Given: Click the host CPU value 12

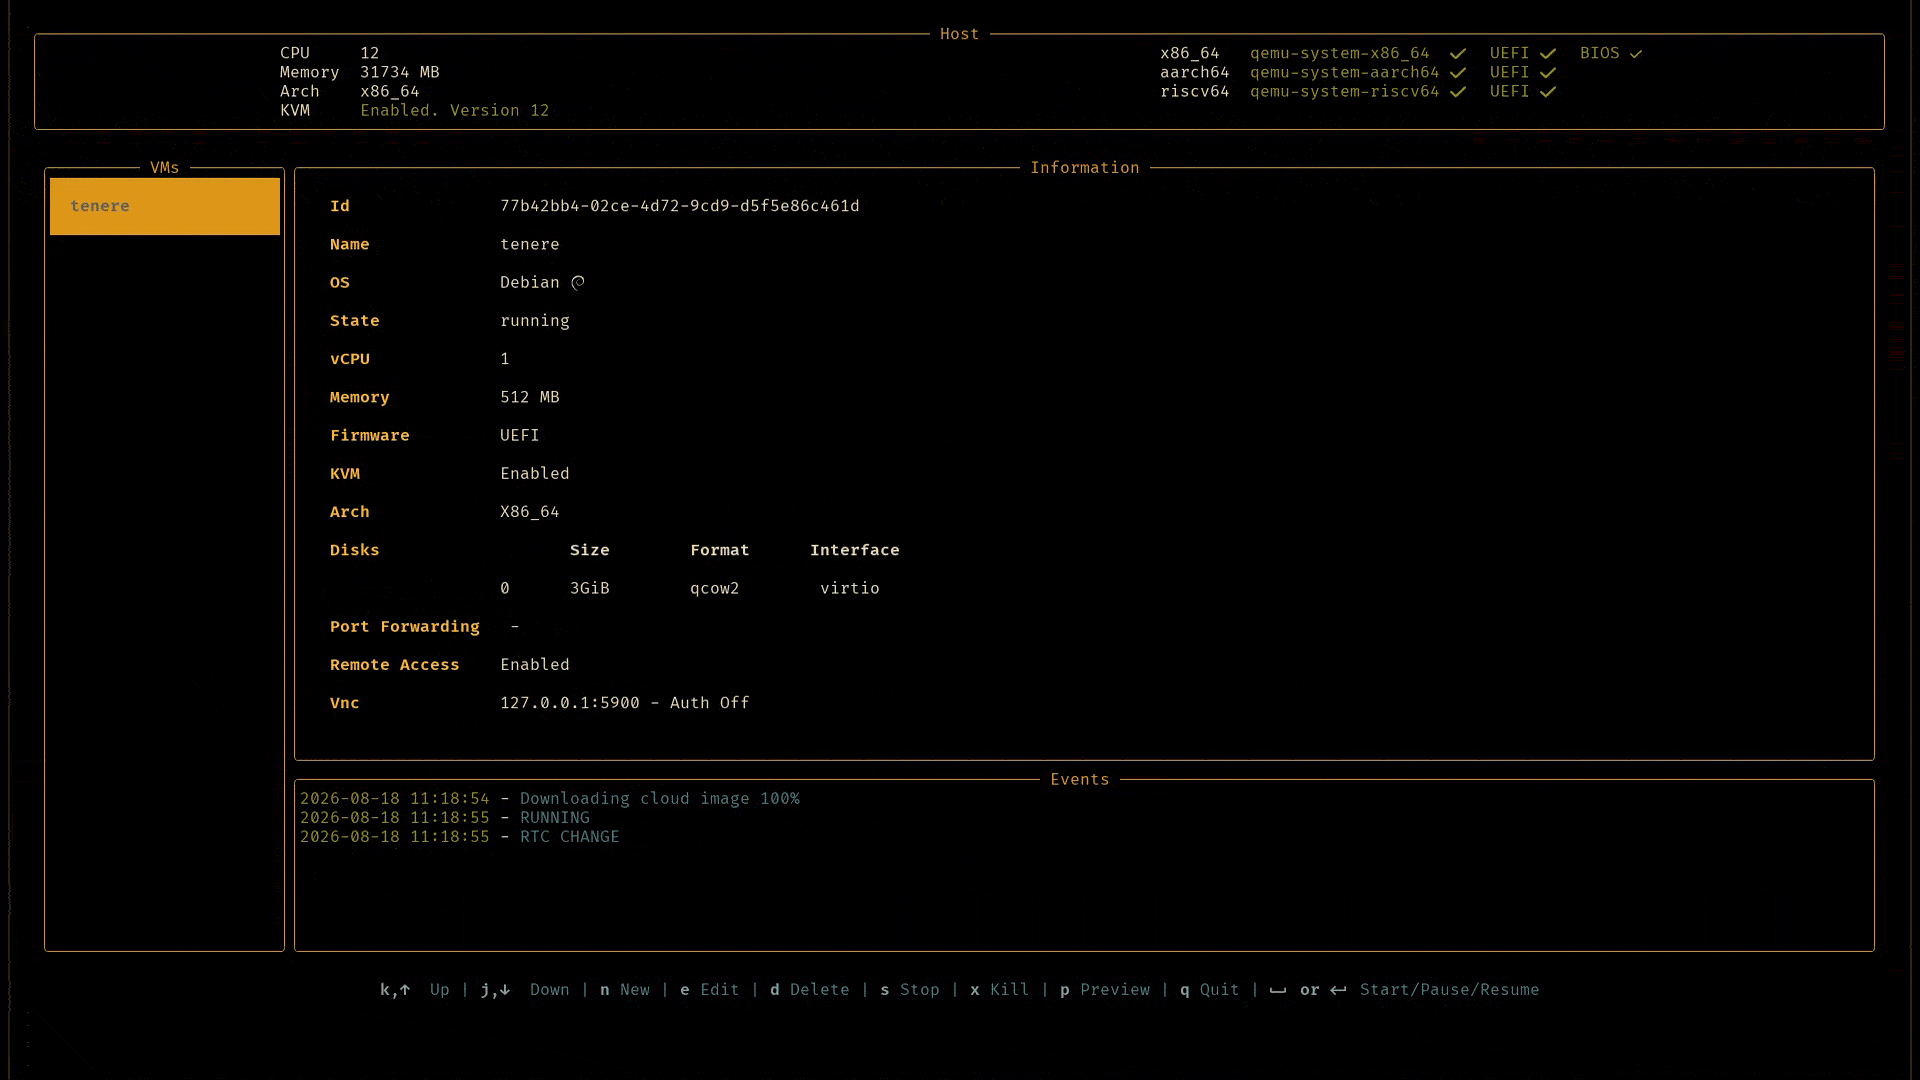Looking at the screenshot, I should pyautogui.click(x=370, y=54).
